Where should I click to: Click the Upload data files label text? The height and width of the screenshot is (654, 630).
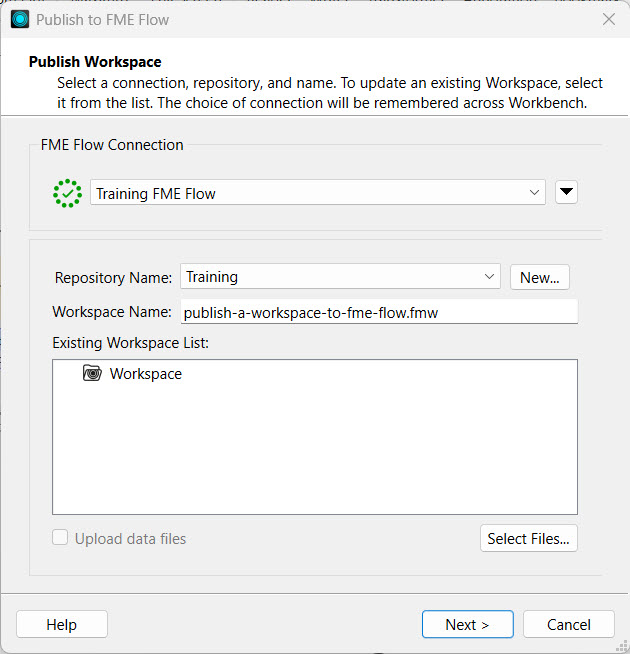(x=130, y=539)
